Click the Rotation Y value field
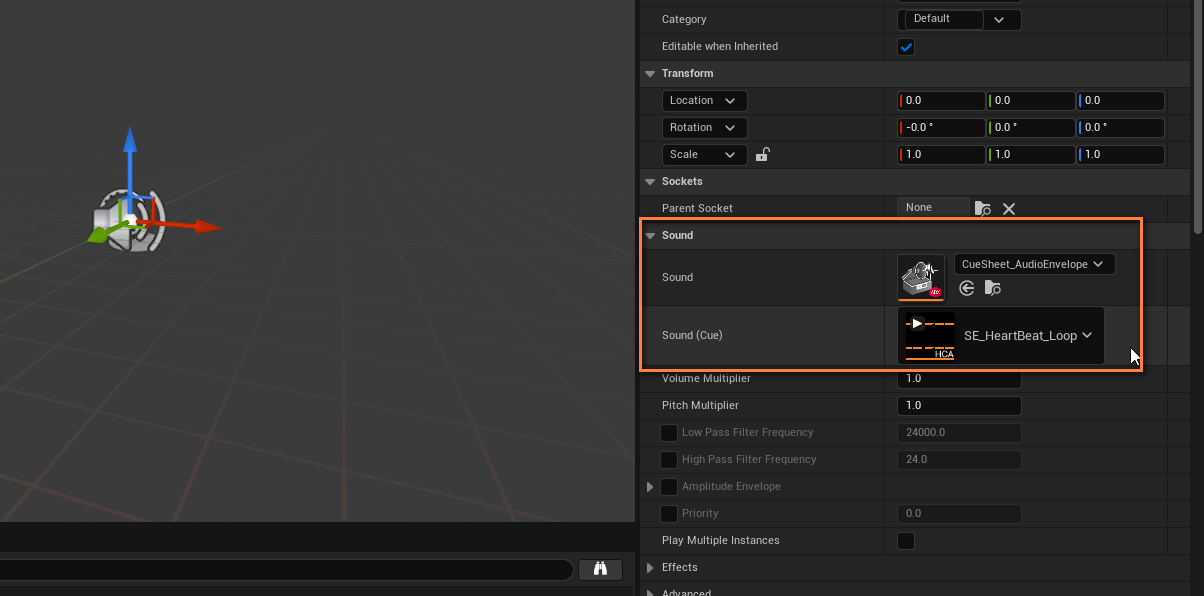This screenshot has height=596, width=1204. pos(1031,128)
